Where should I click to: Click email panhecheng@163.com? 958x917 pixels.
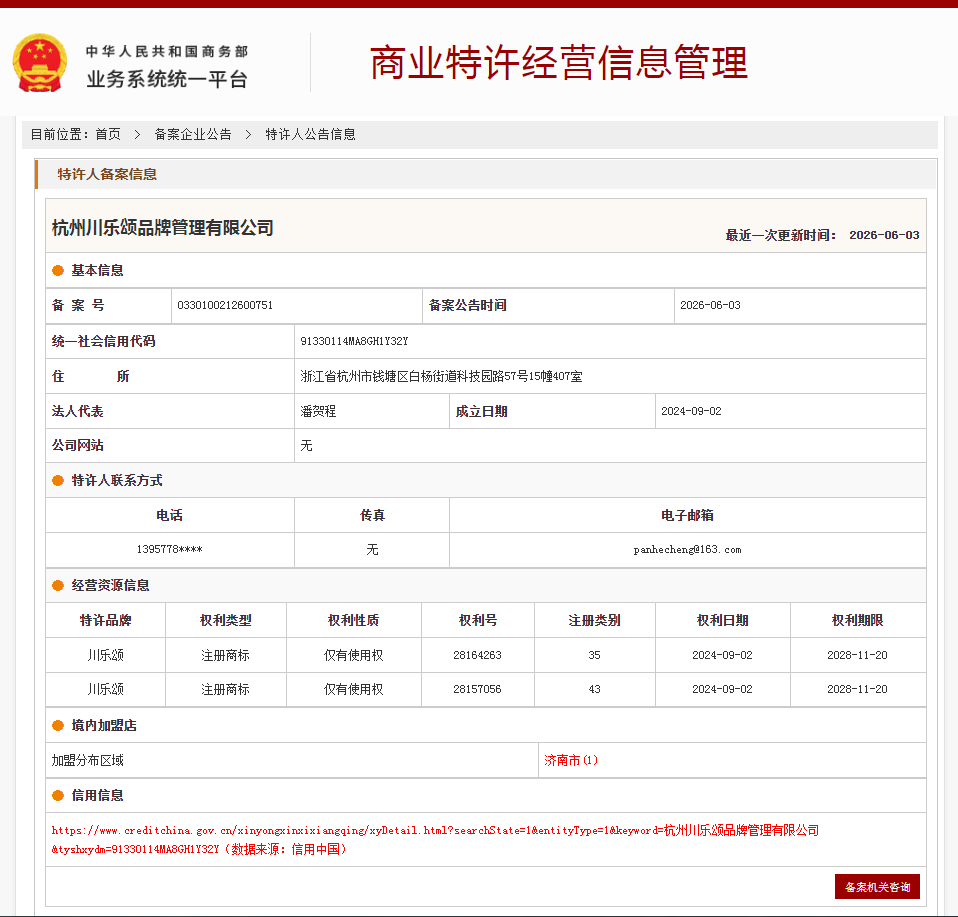coord(687,550)
